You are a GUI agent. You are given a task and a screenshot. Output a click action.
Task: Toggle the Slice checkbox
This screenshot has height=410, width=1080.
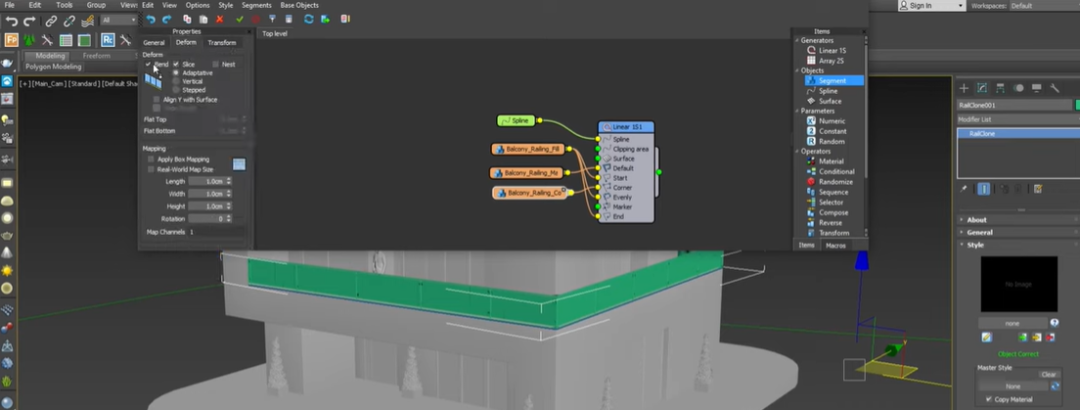(175, 64)
